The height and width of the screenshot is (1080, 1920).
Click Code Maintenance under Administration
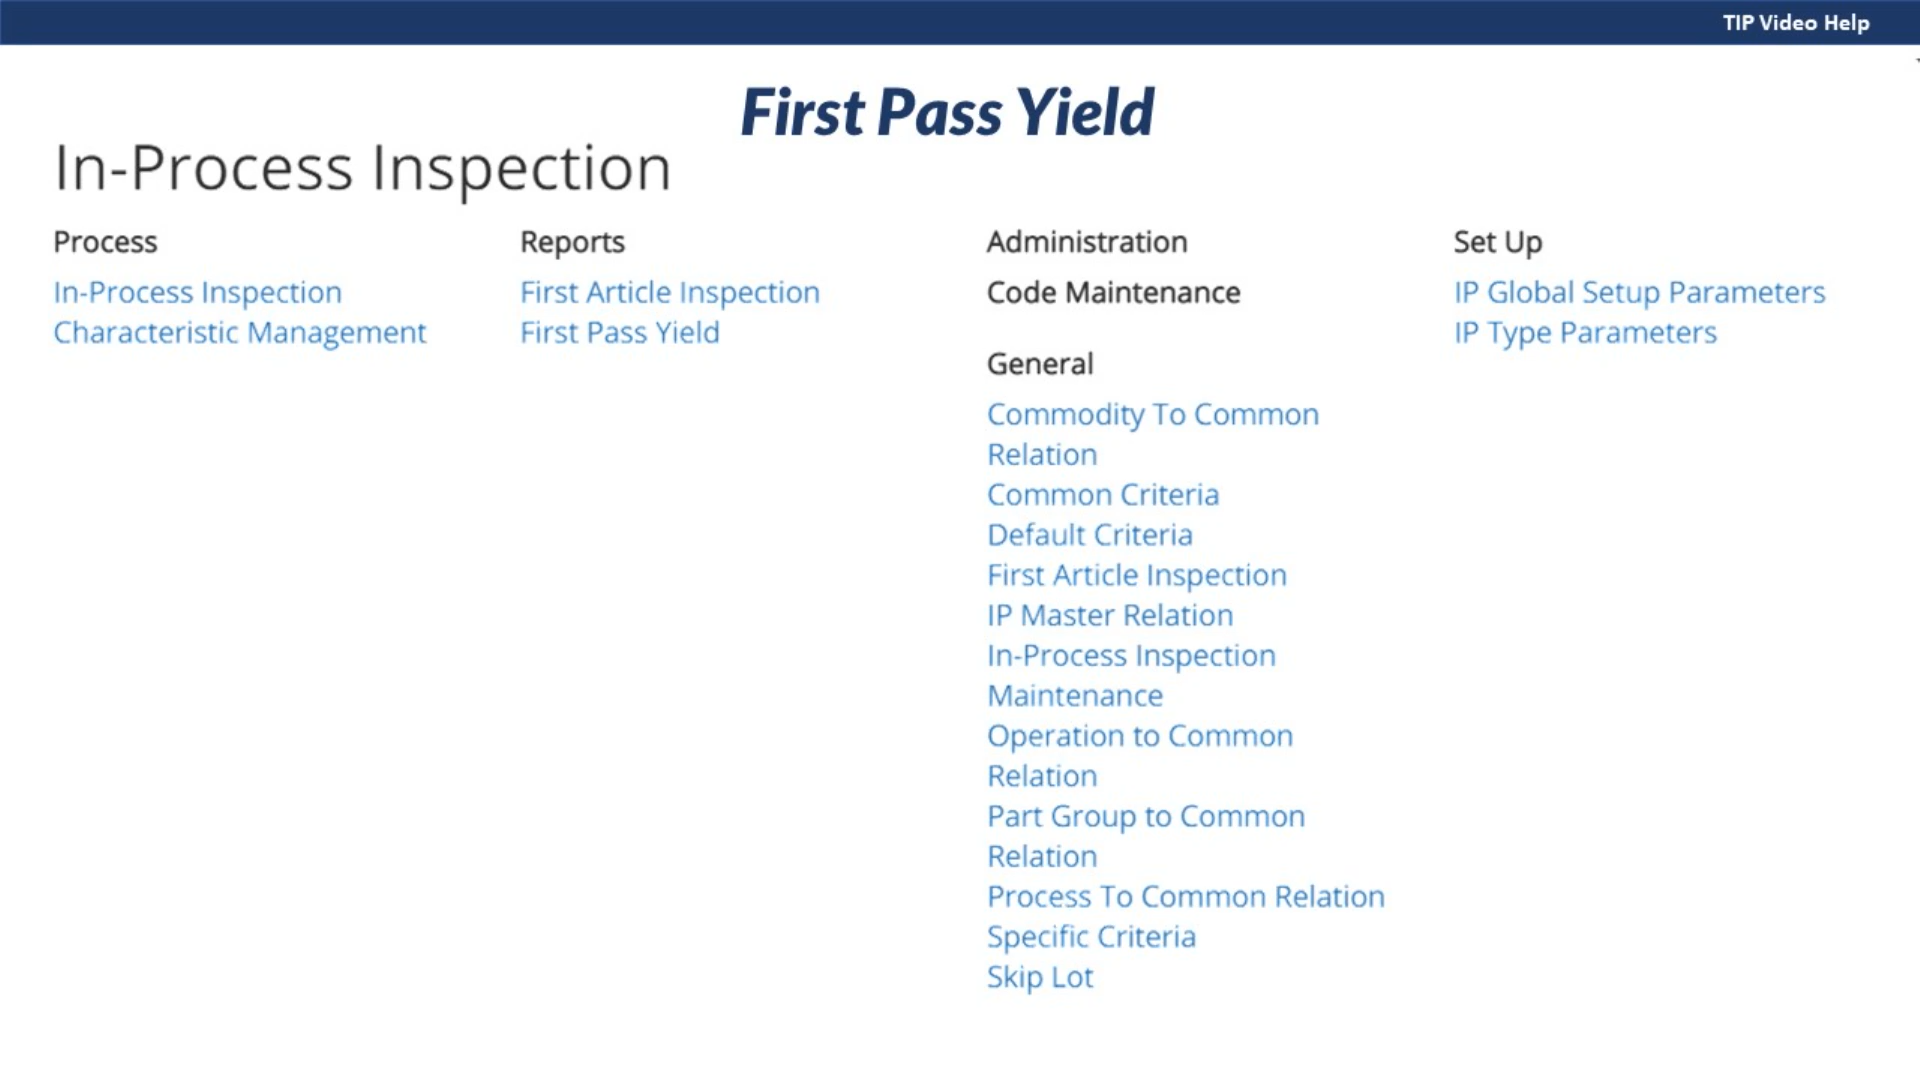1113,292
